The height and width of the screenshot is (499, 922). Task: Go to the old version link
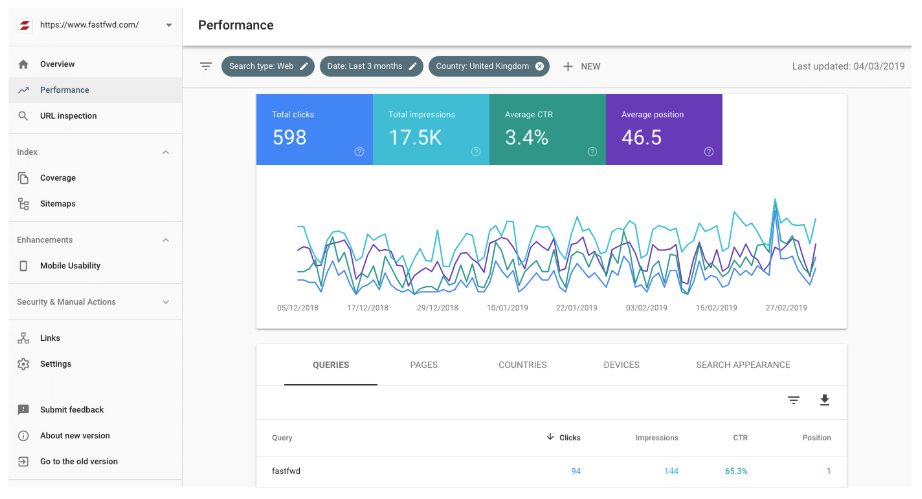(79, 461)
